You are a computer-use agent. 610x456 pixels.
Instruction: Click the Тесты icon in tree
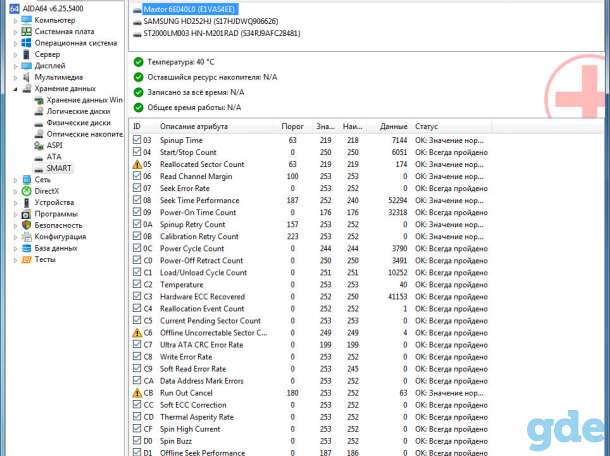26,259
